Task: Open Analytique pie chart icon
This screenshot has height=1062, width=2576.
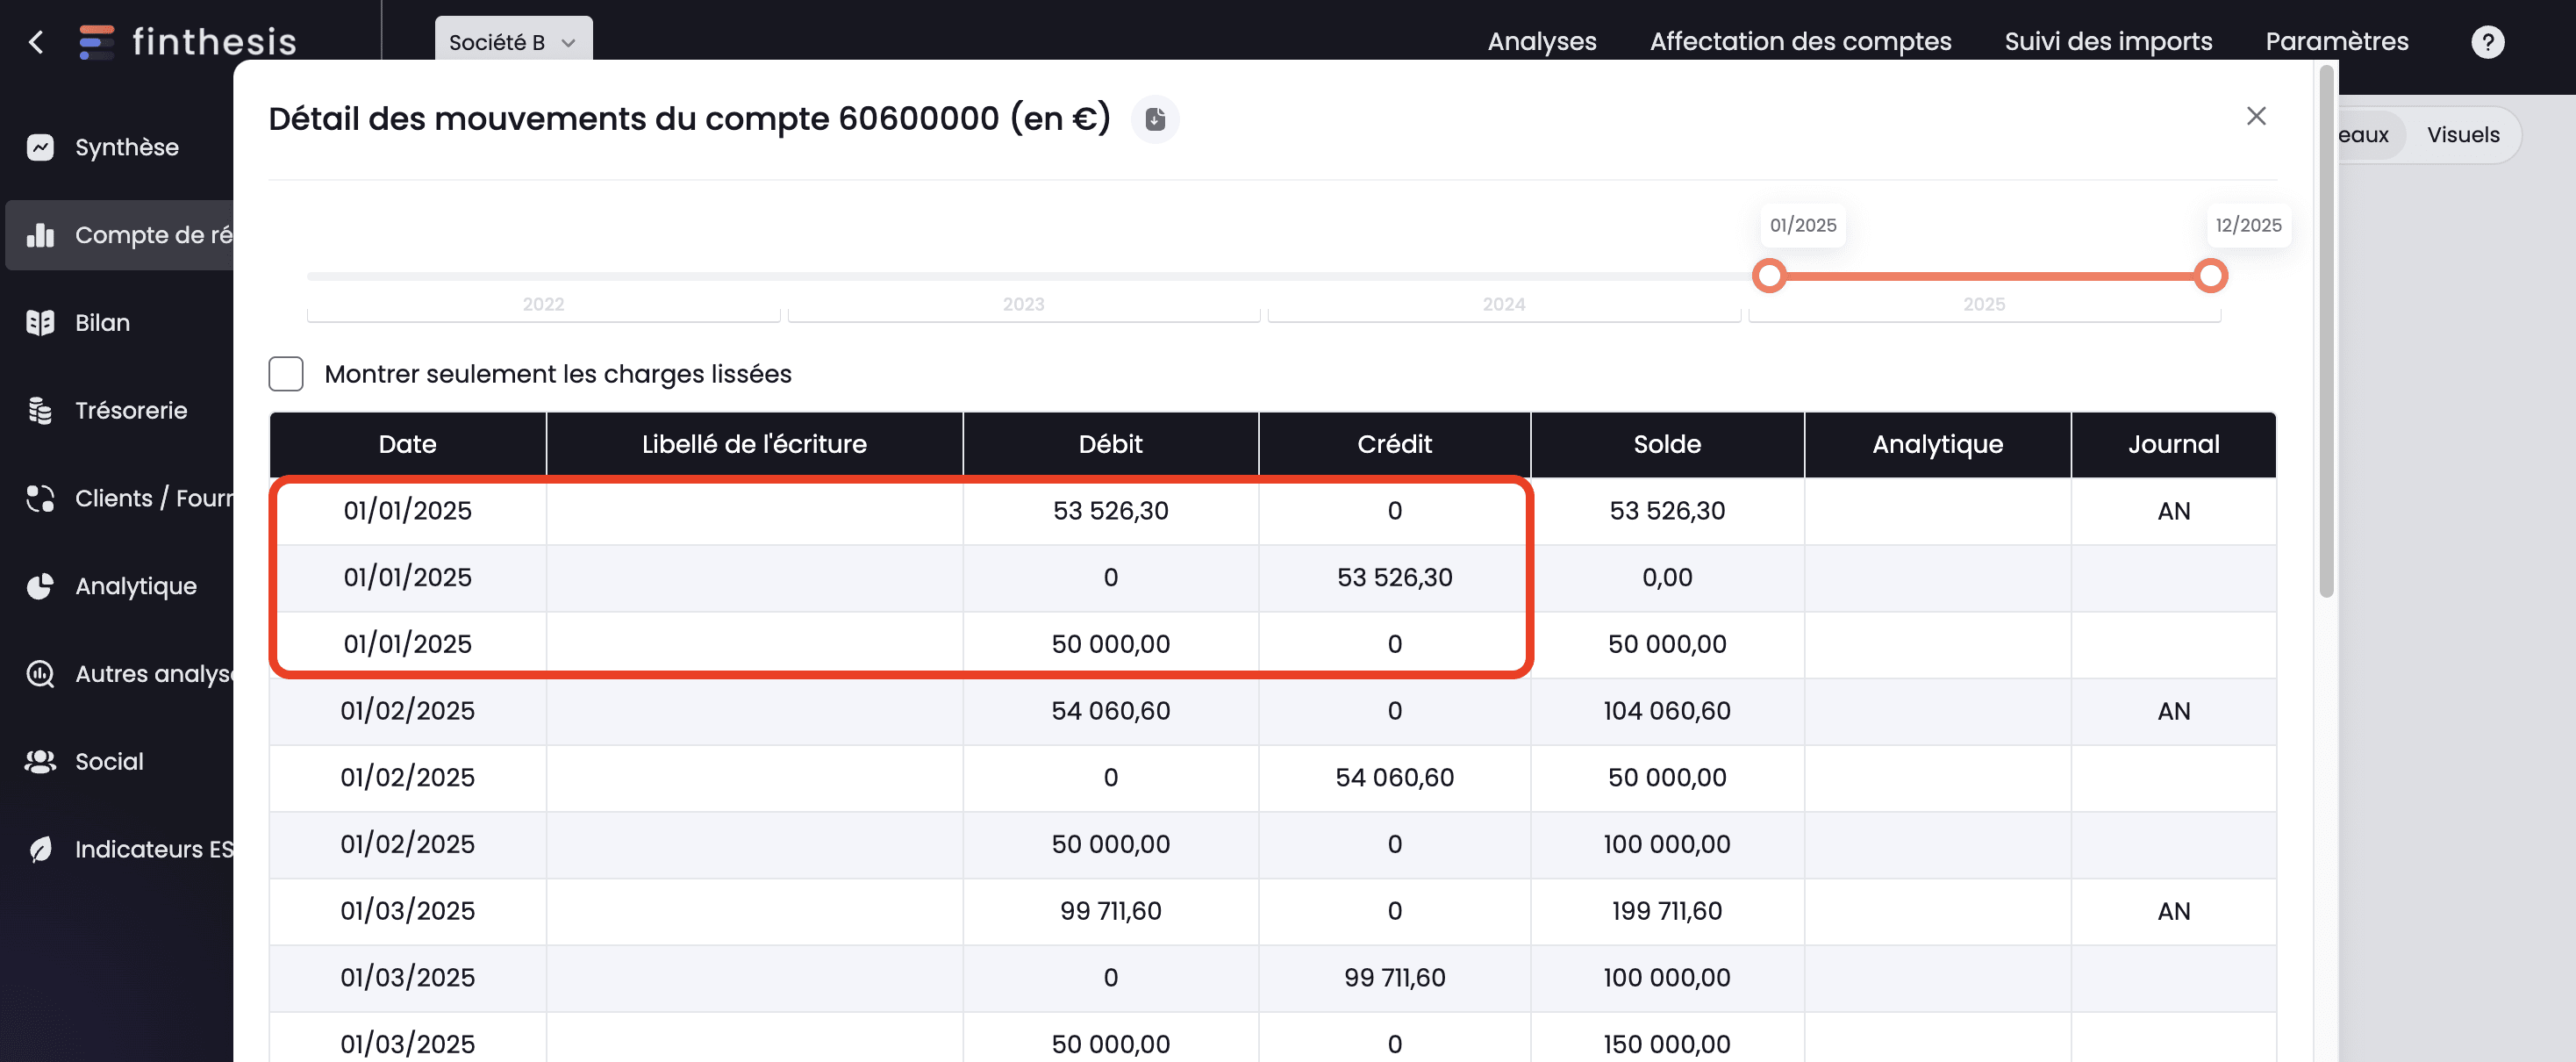Action: [x=40, y=586]
